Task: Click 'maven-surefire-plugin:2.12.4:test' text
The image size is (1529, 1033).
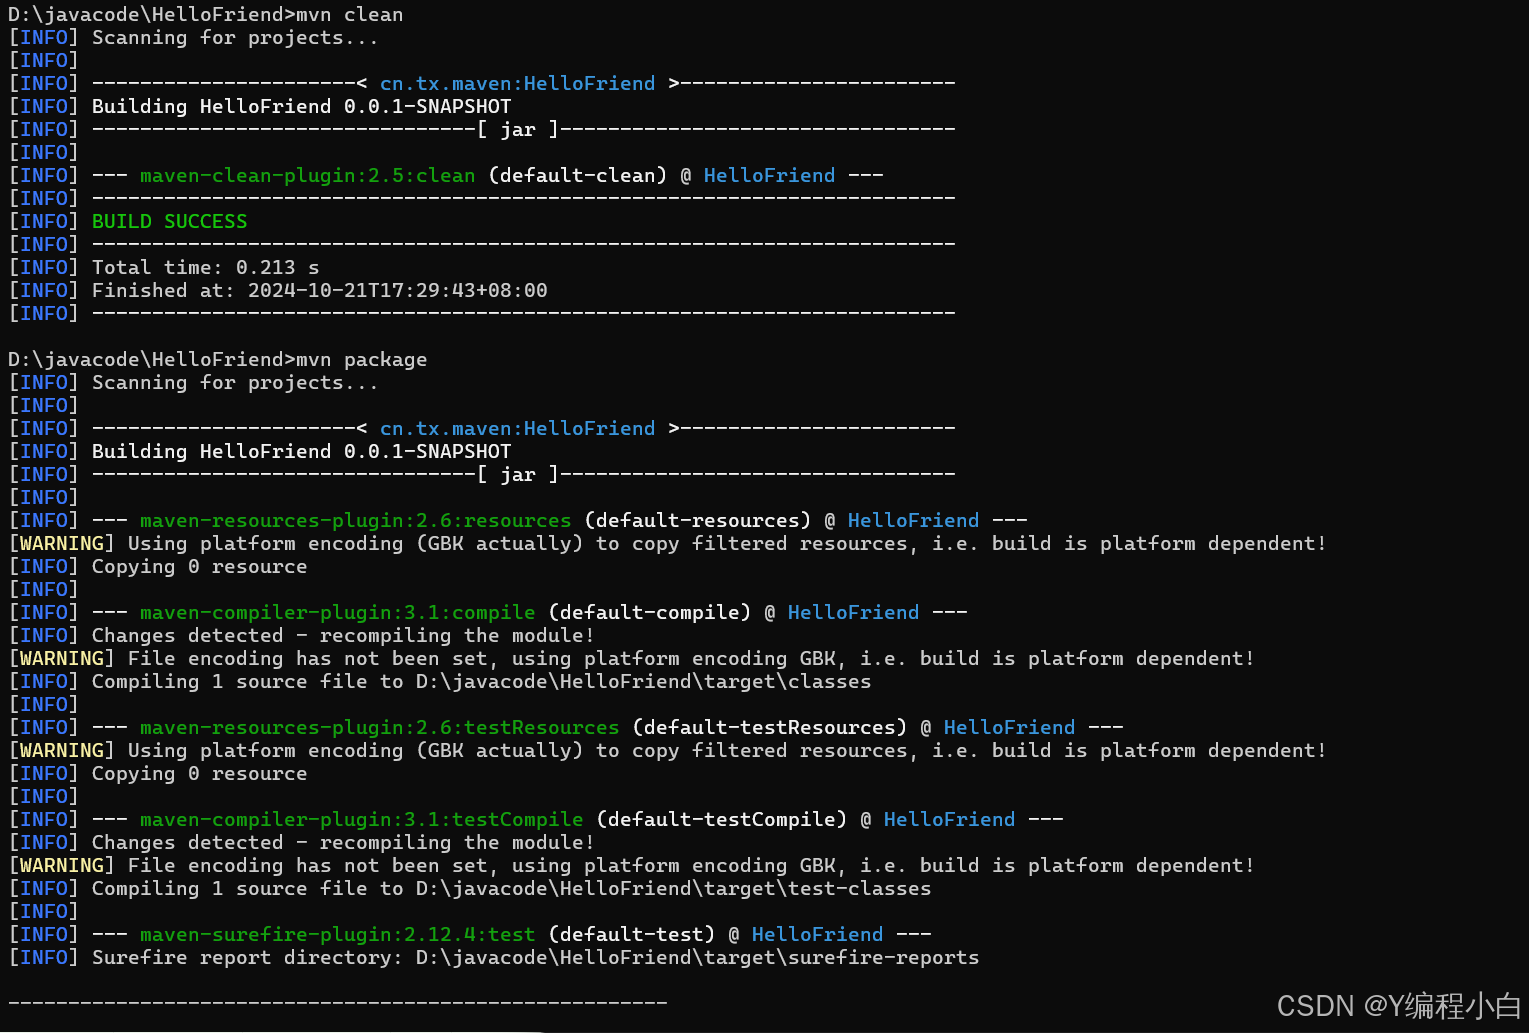Action: pyautogui.click(x=338, y=935)
